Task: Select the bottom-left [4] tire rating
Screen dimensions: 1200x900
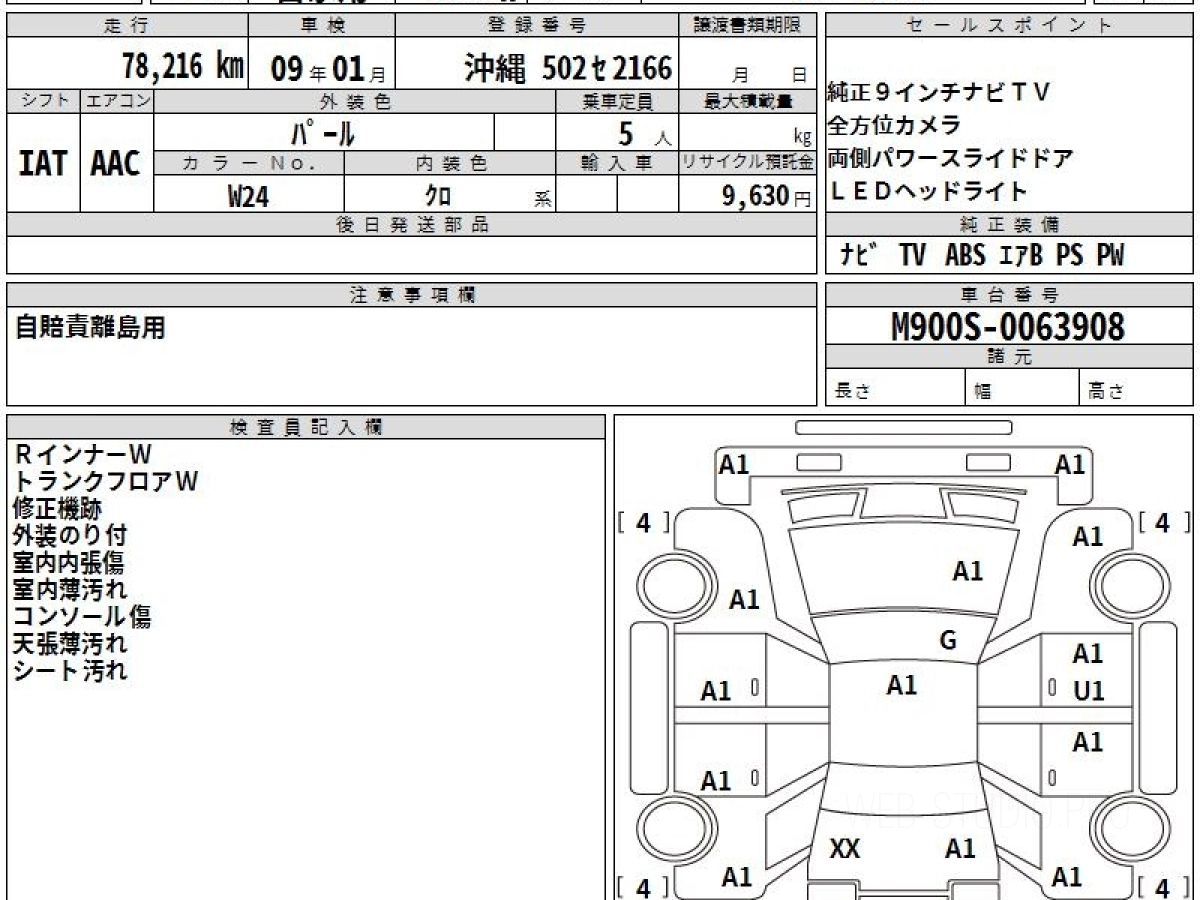Action: coord(643,886)
